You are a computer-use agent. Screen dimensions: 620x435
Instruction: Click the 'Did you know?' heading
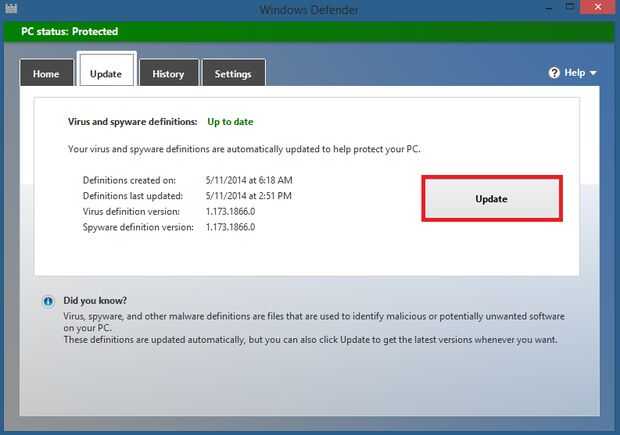[x=95, y=301]
